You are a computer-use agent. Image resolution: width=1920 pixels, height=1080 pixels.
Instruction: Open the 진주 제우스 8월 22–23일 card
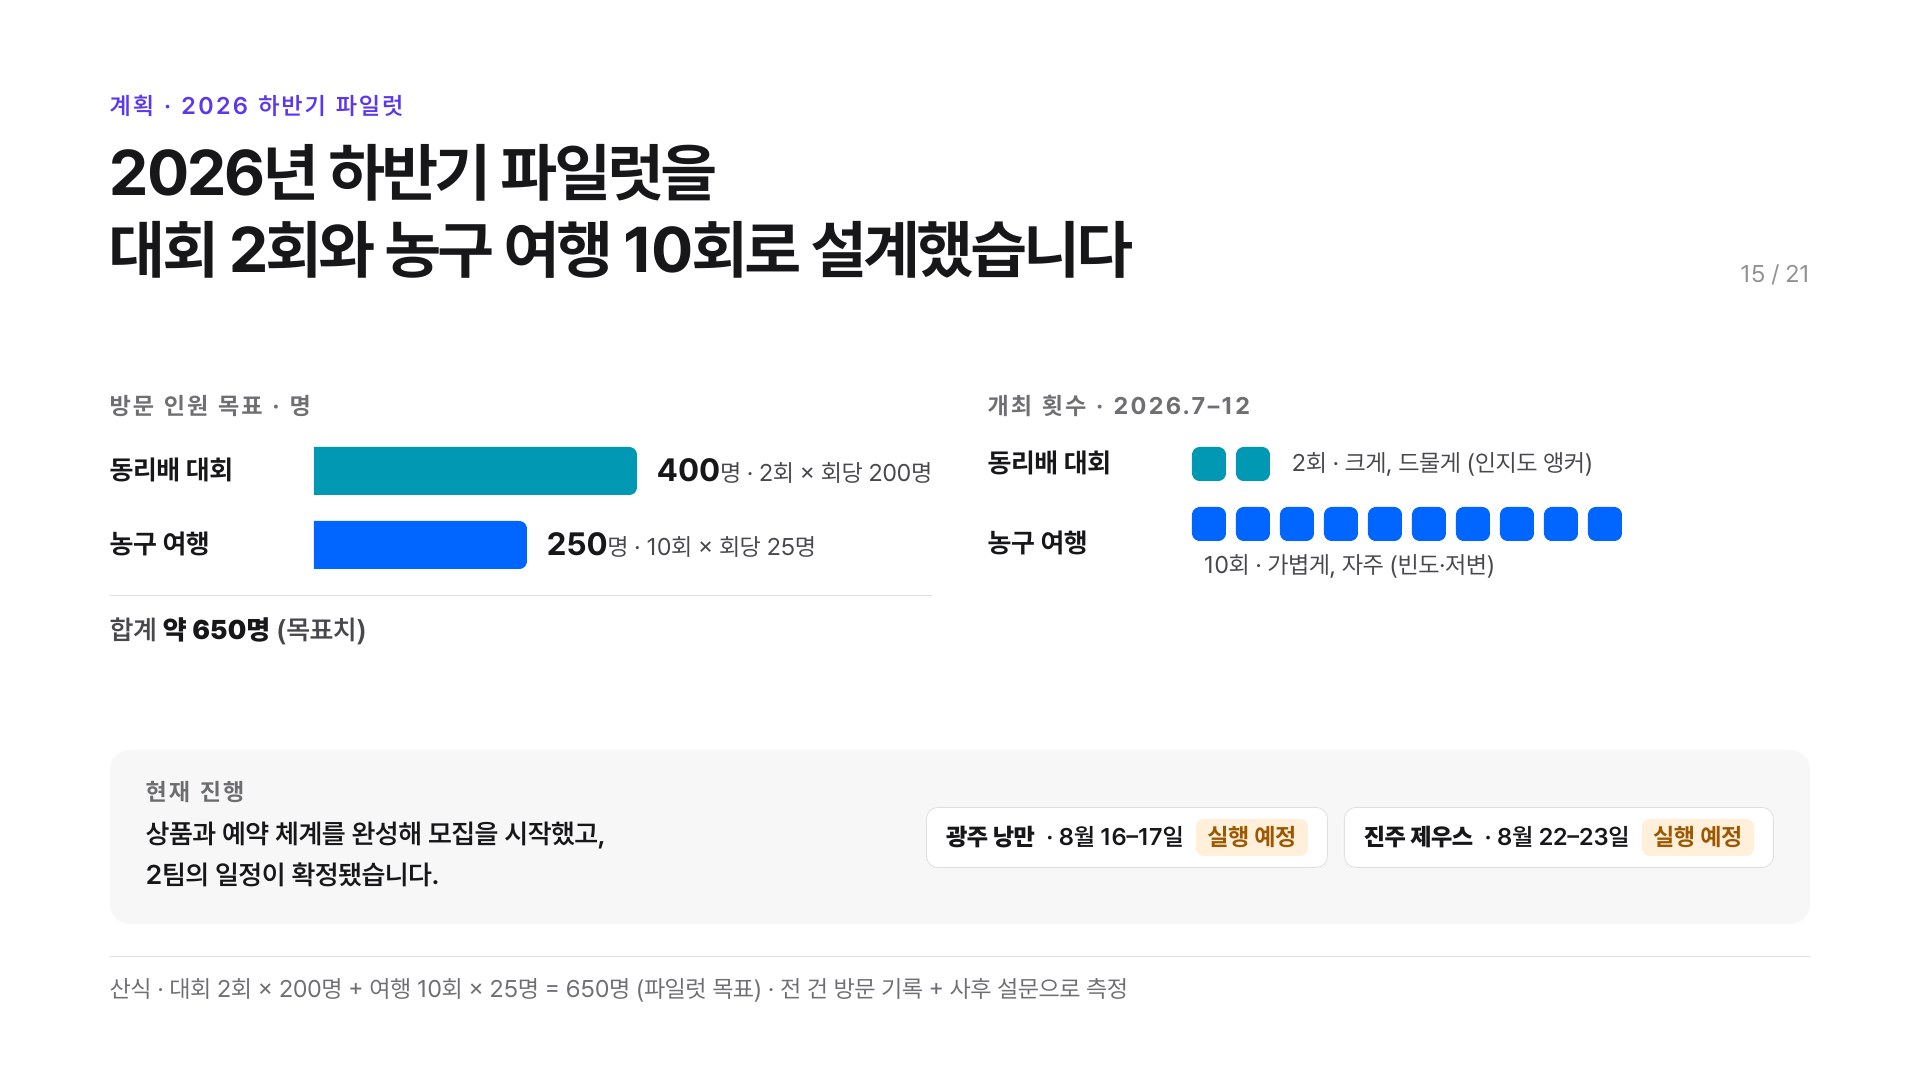click(x=1559, y=837)
